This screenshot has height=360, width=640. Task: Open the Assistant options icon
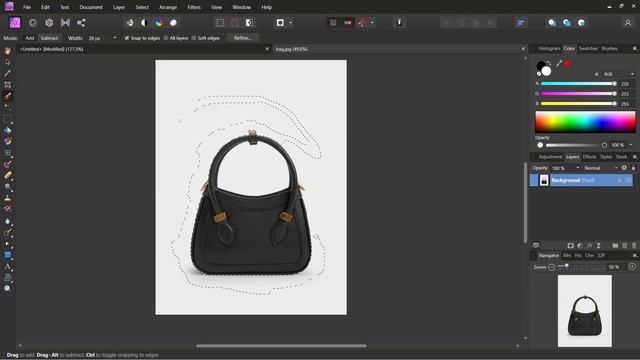[400, 23]
